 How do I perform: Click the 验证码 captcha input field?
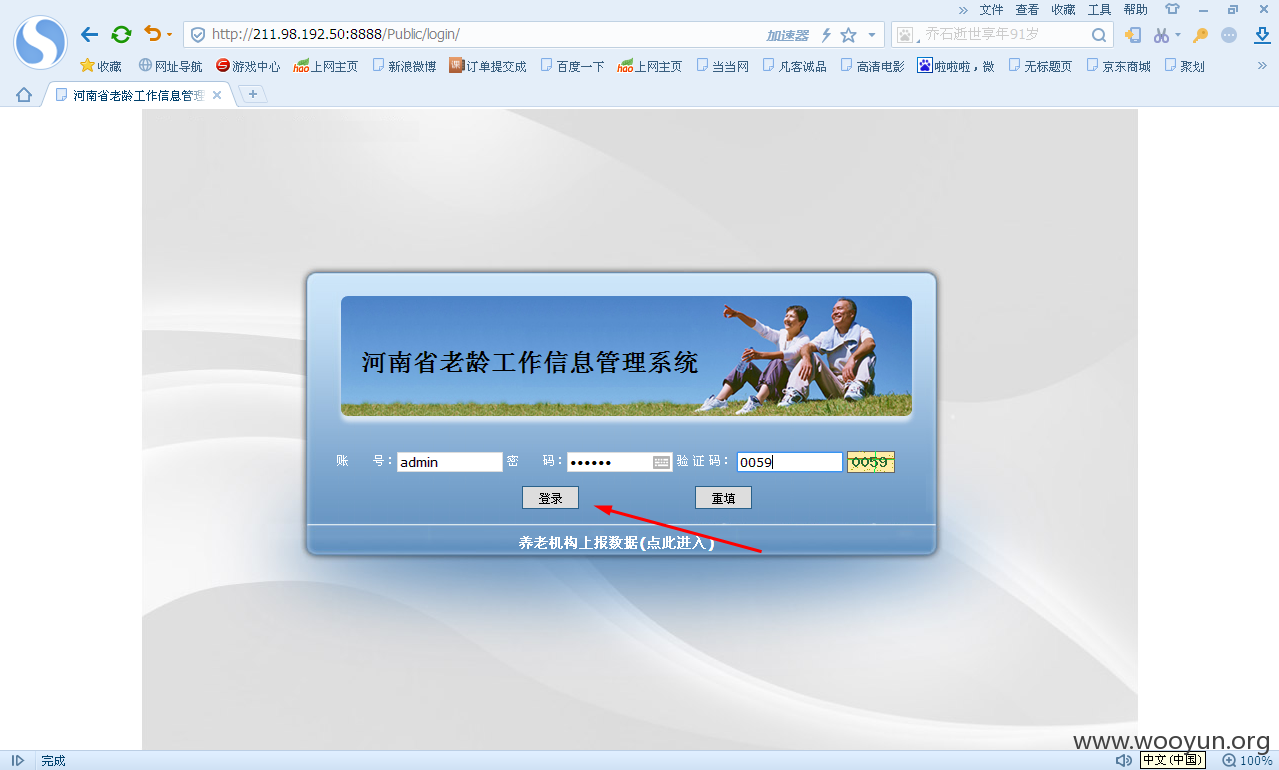pos(790,462)
